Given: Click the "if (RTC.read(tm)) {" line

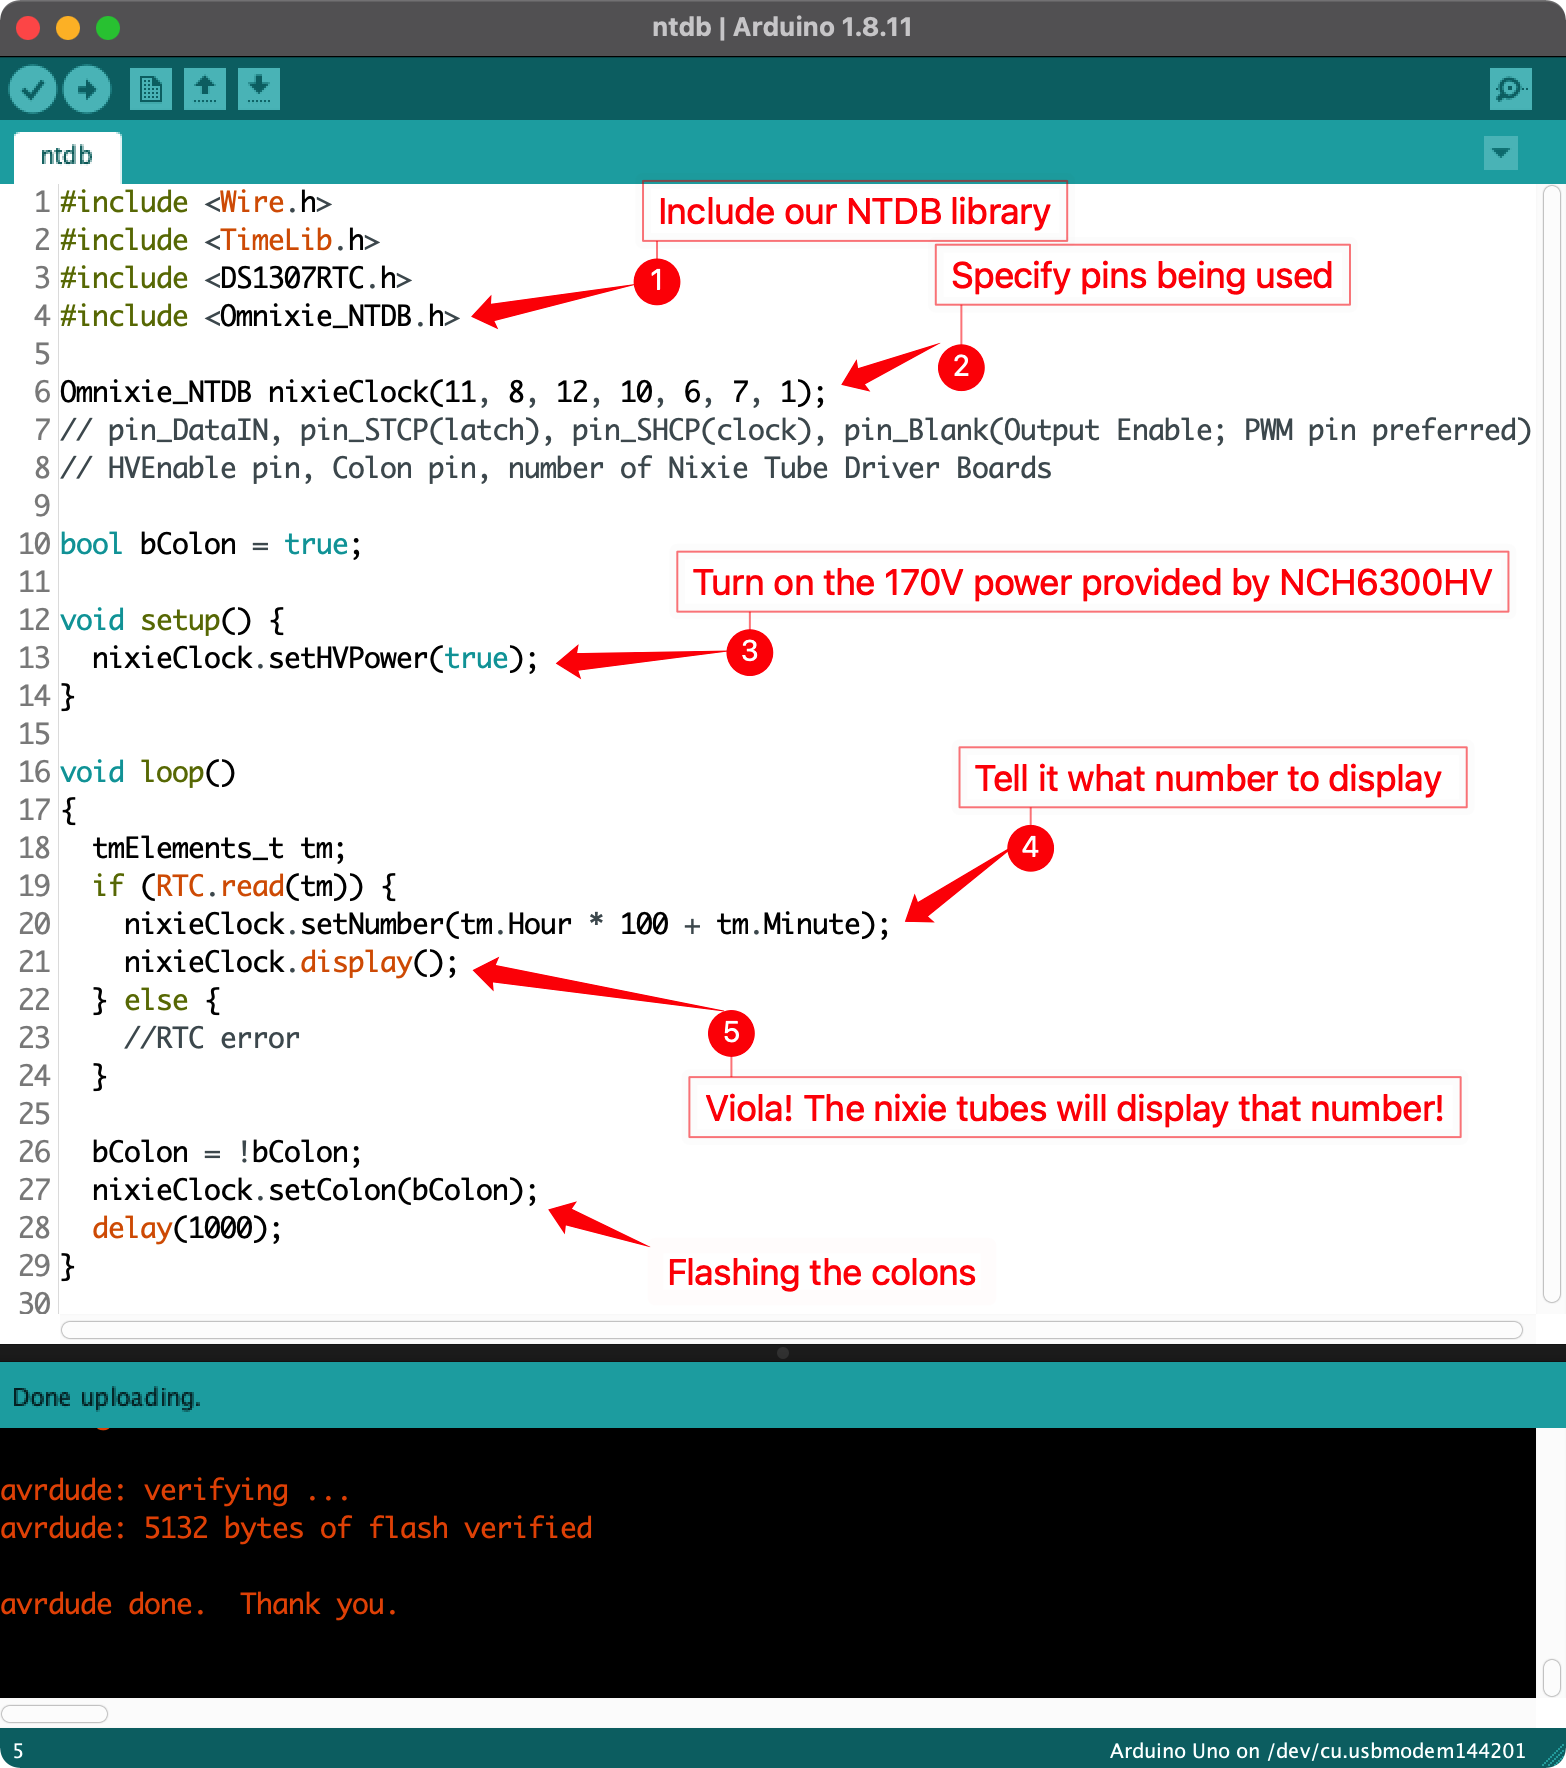Looking at the screenshot, I should click(x=244, y=886).
